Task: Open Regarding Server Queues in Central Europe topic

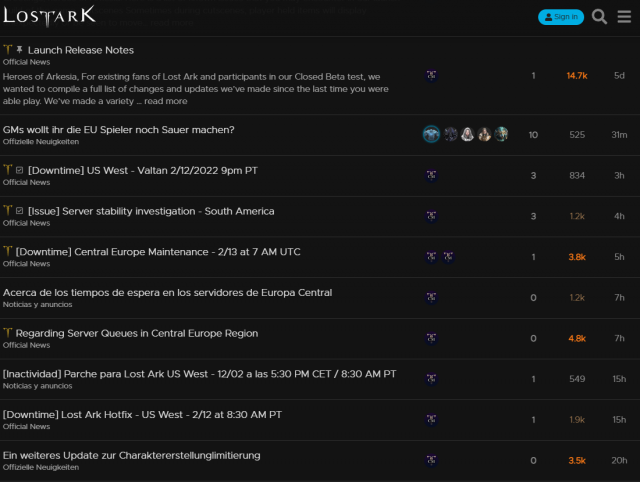Action: [x=136, y=333]
